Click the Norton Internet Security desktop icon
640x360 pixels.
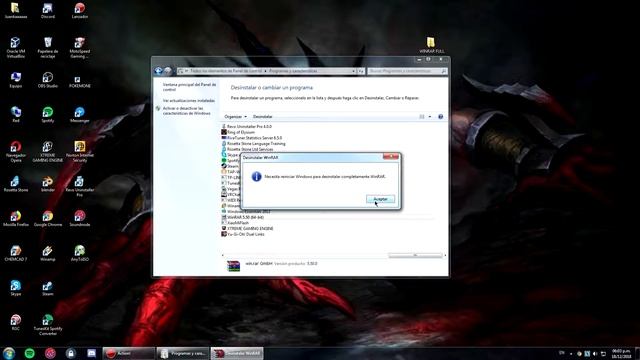[x=80, y=151]
